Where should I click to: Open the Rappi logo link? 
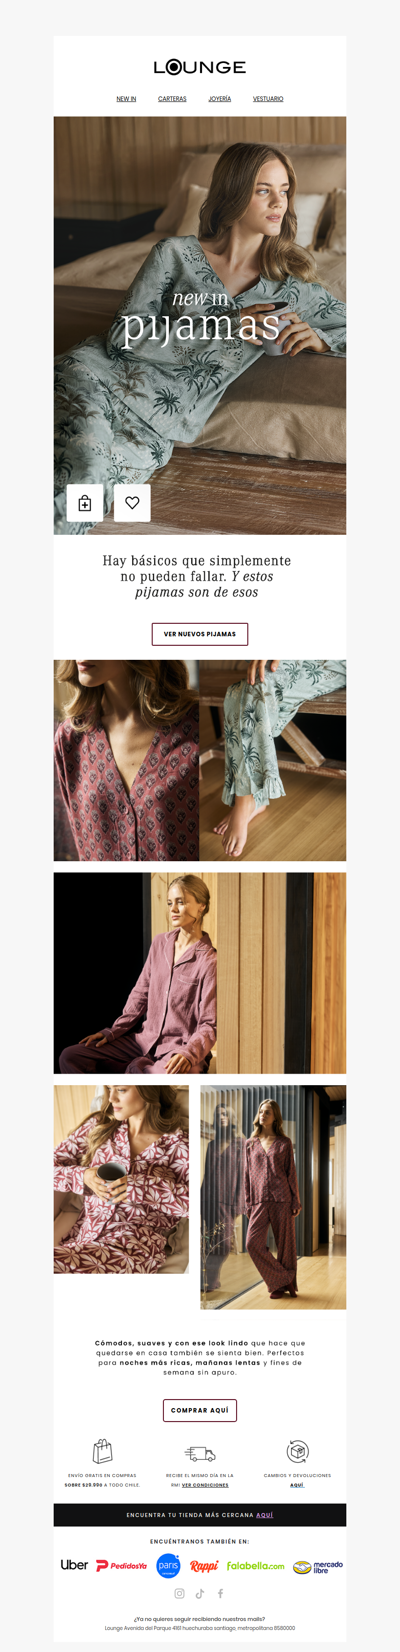click(x=204, y=1566)
